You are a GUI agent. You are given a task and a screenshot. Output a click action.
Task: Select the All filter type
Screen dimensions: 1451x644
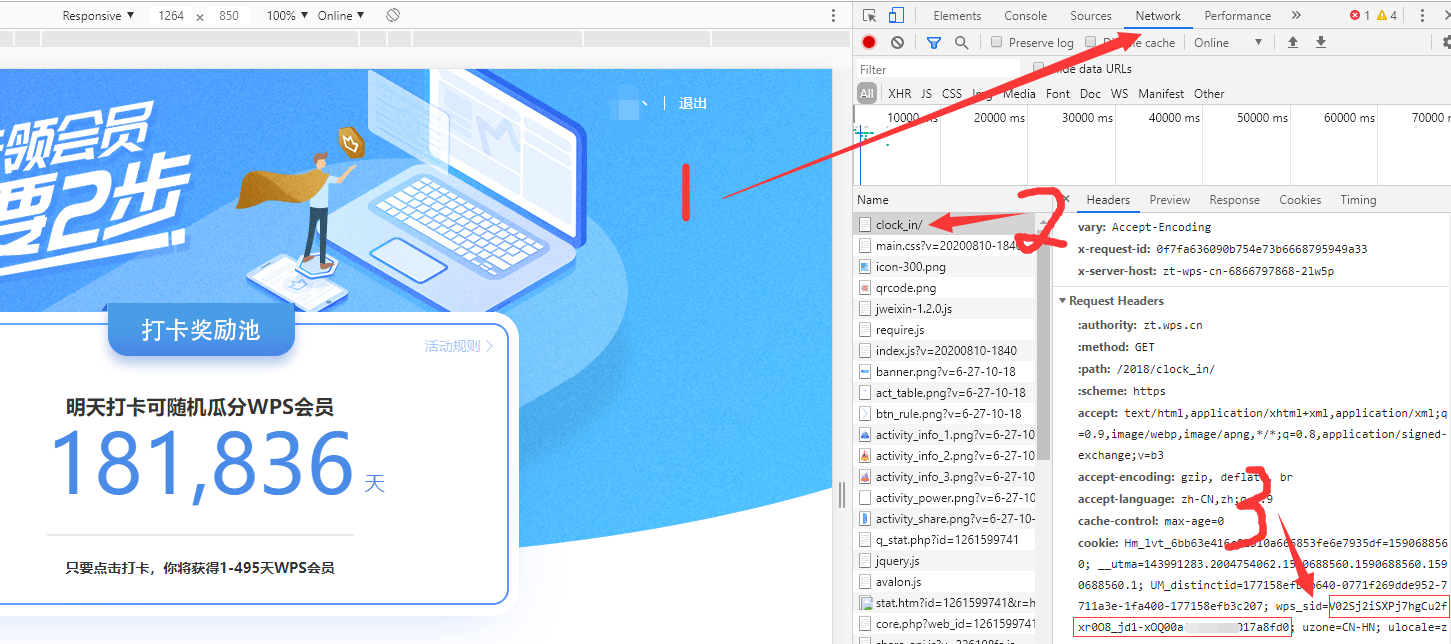pyautogui.click(x=867, y=93)
